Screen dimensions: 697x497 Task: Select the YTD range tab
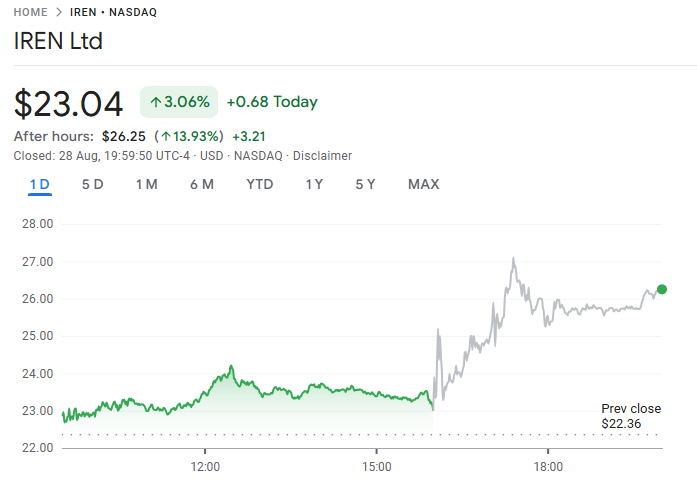tap(260, 184)
